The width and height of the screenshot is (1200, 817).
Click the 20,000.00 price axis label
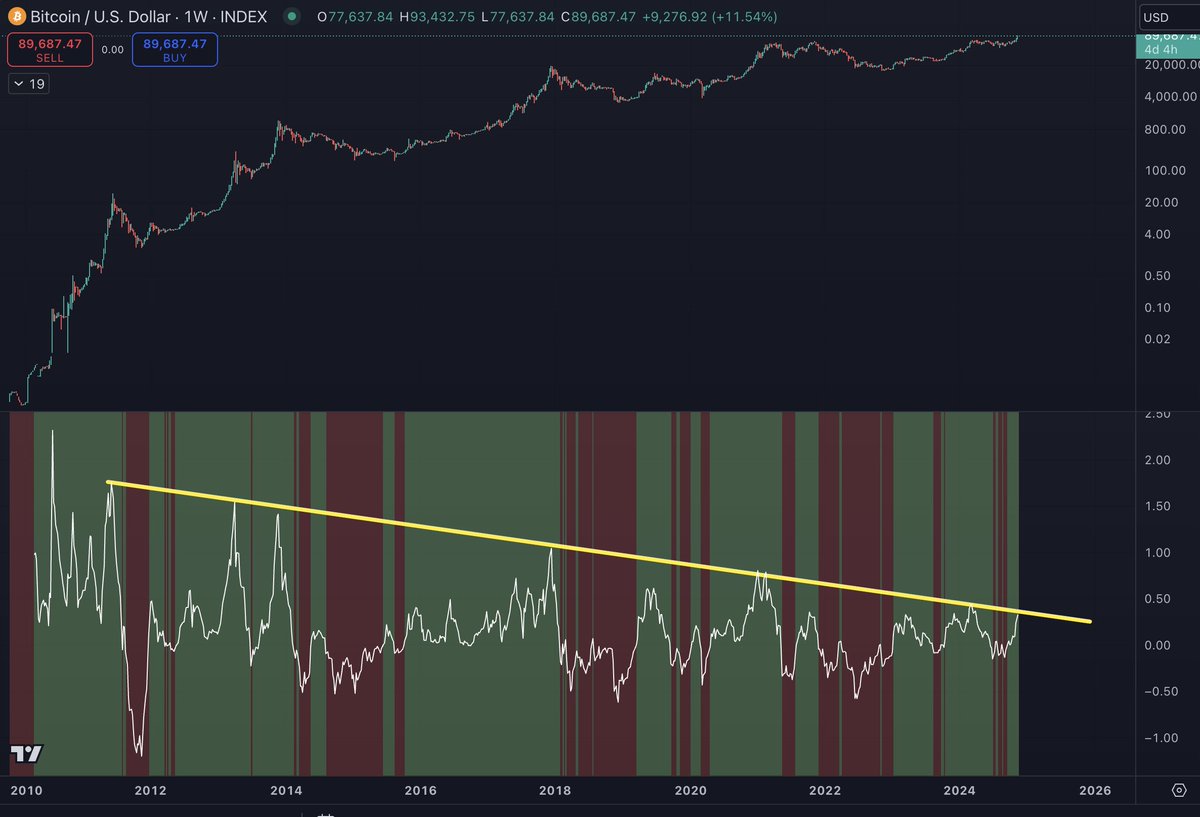[x=1170, y=65]
